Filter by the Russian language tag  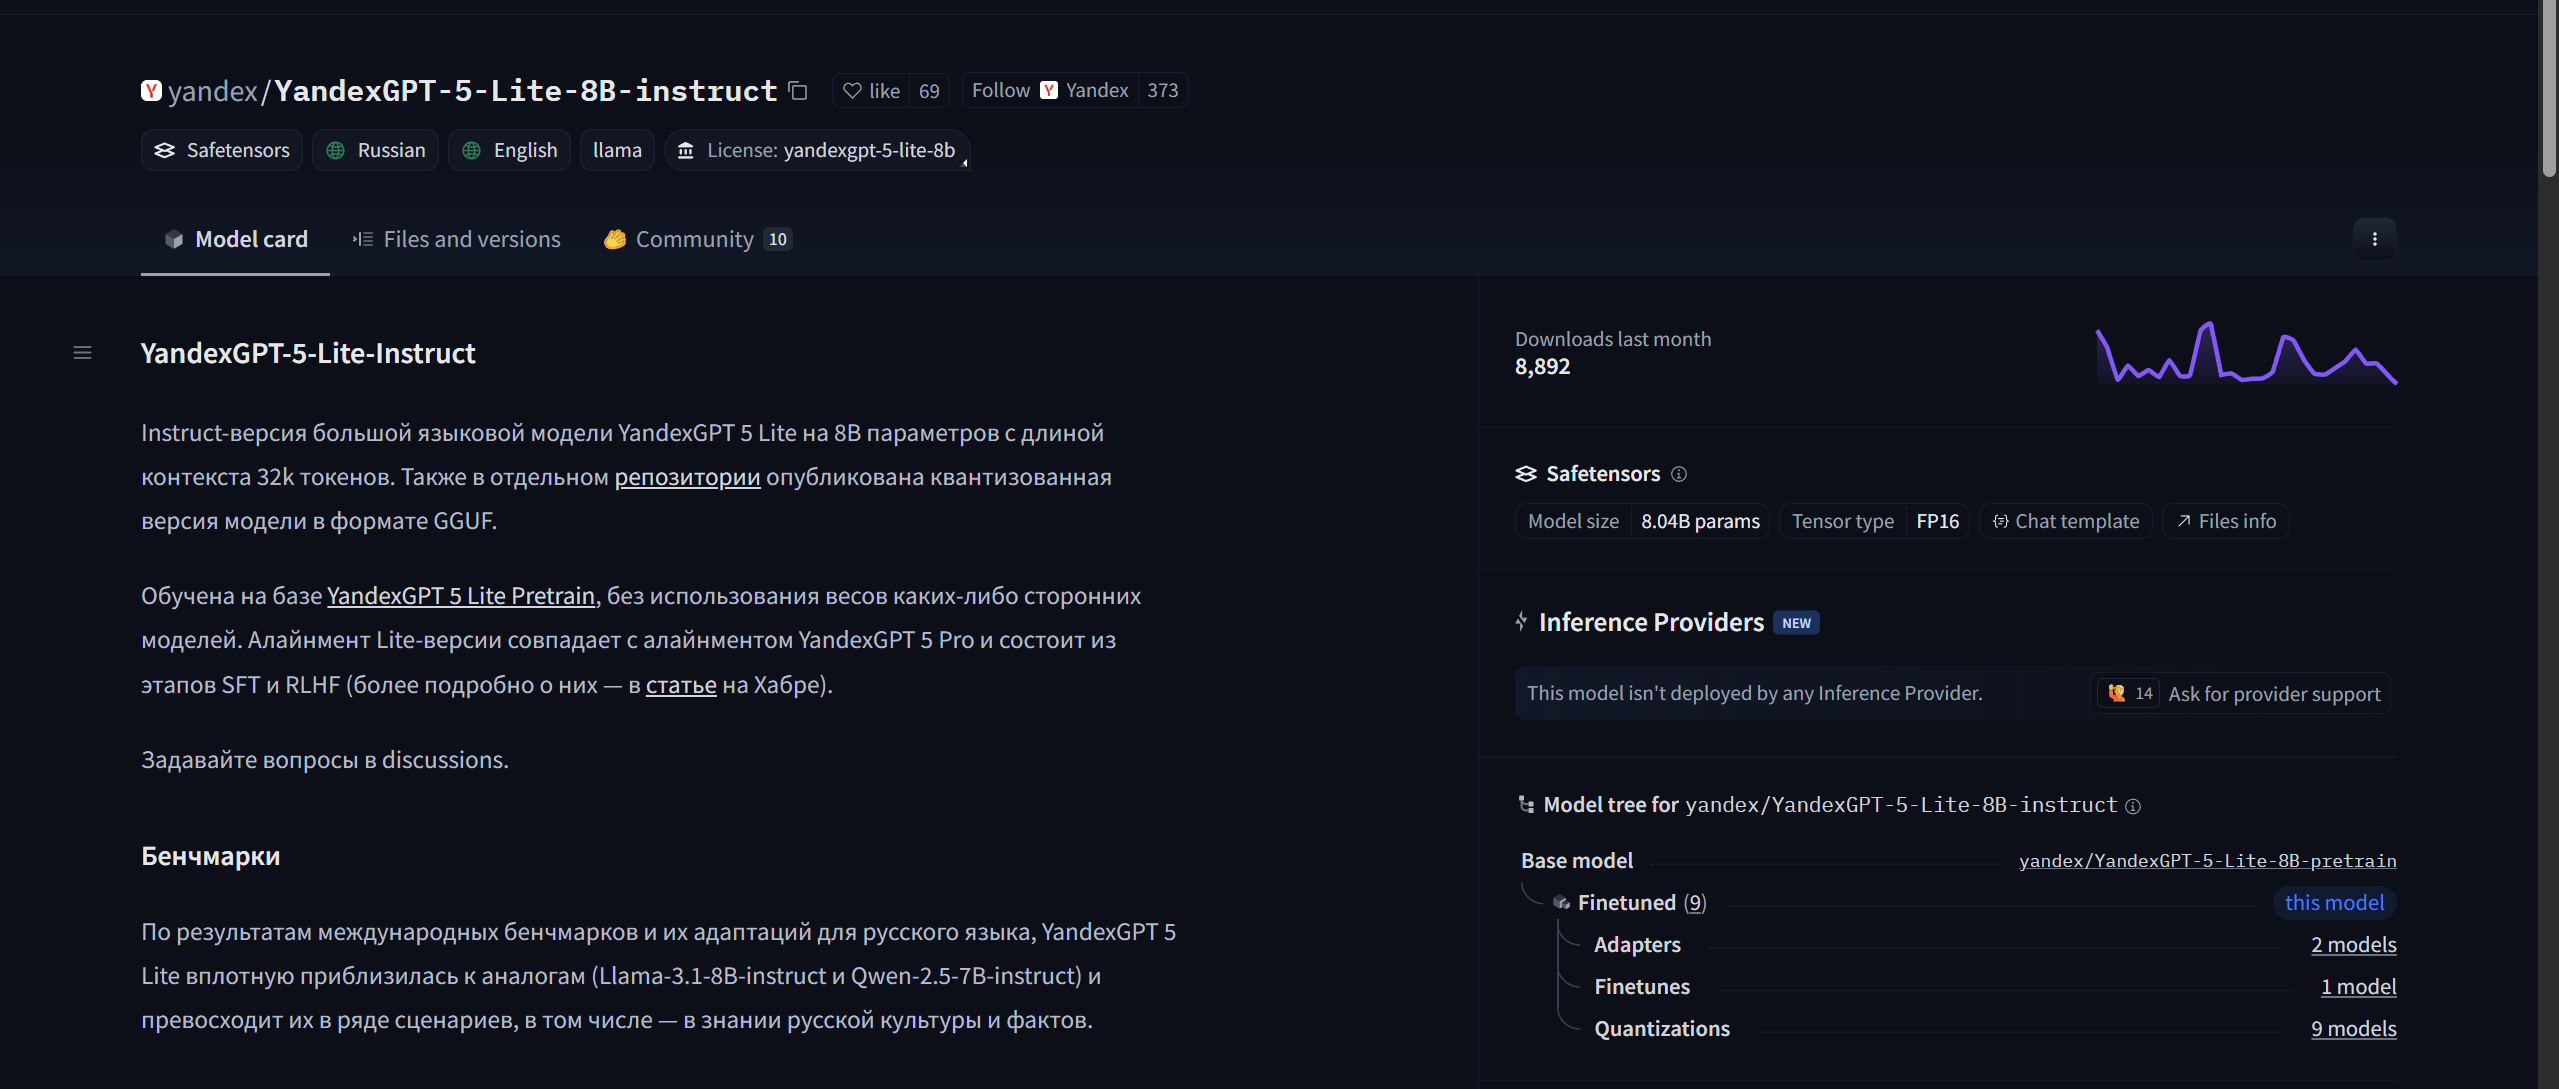(x=375, y=150)
